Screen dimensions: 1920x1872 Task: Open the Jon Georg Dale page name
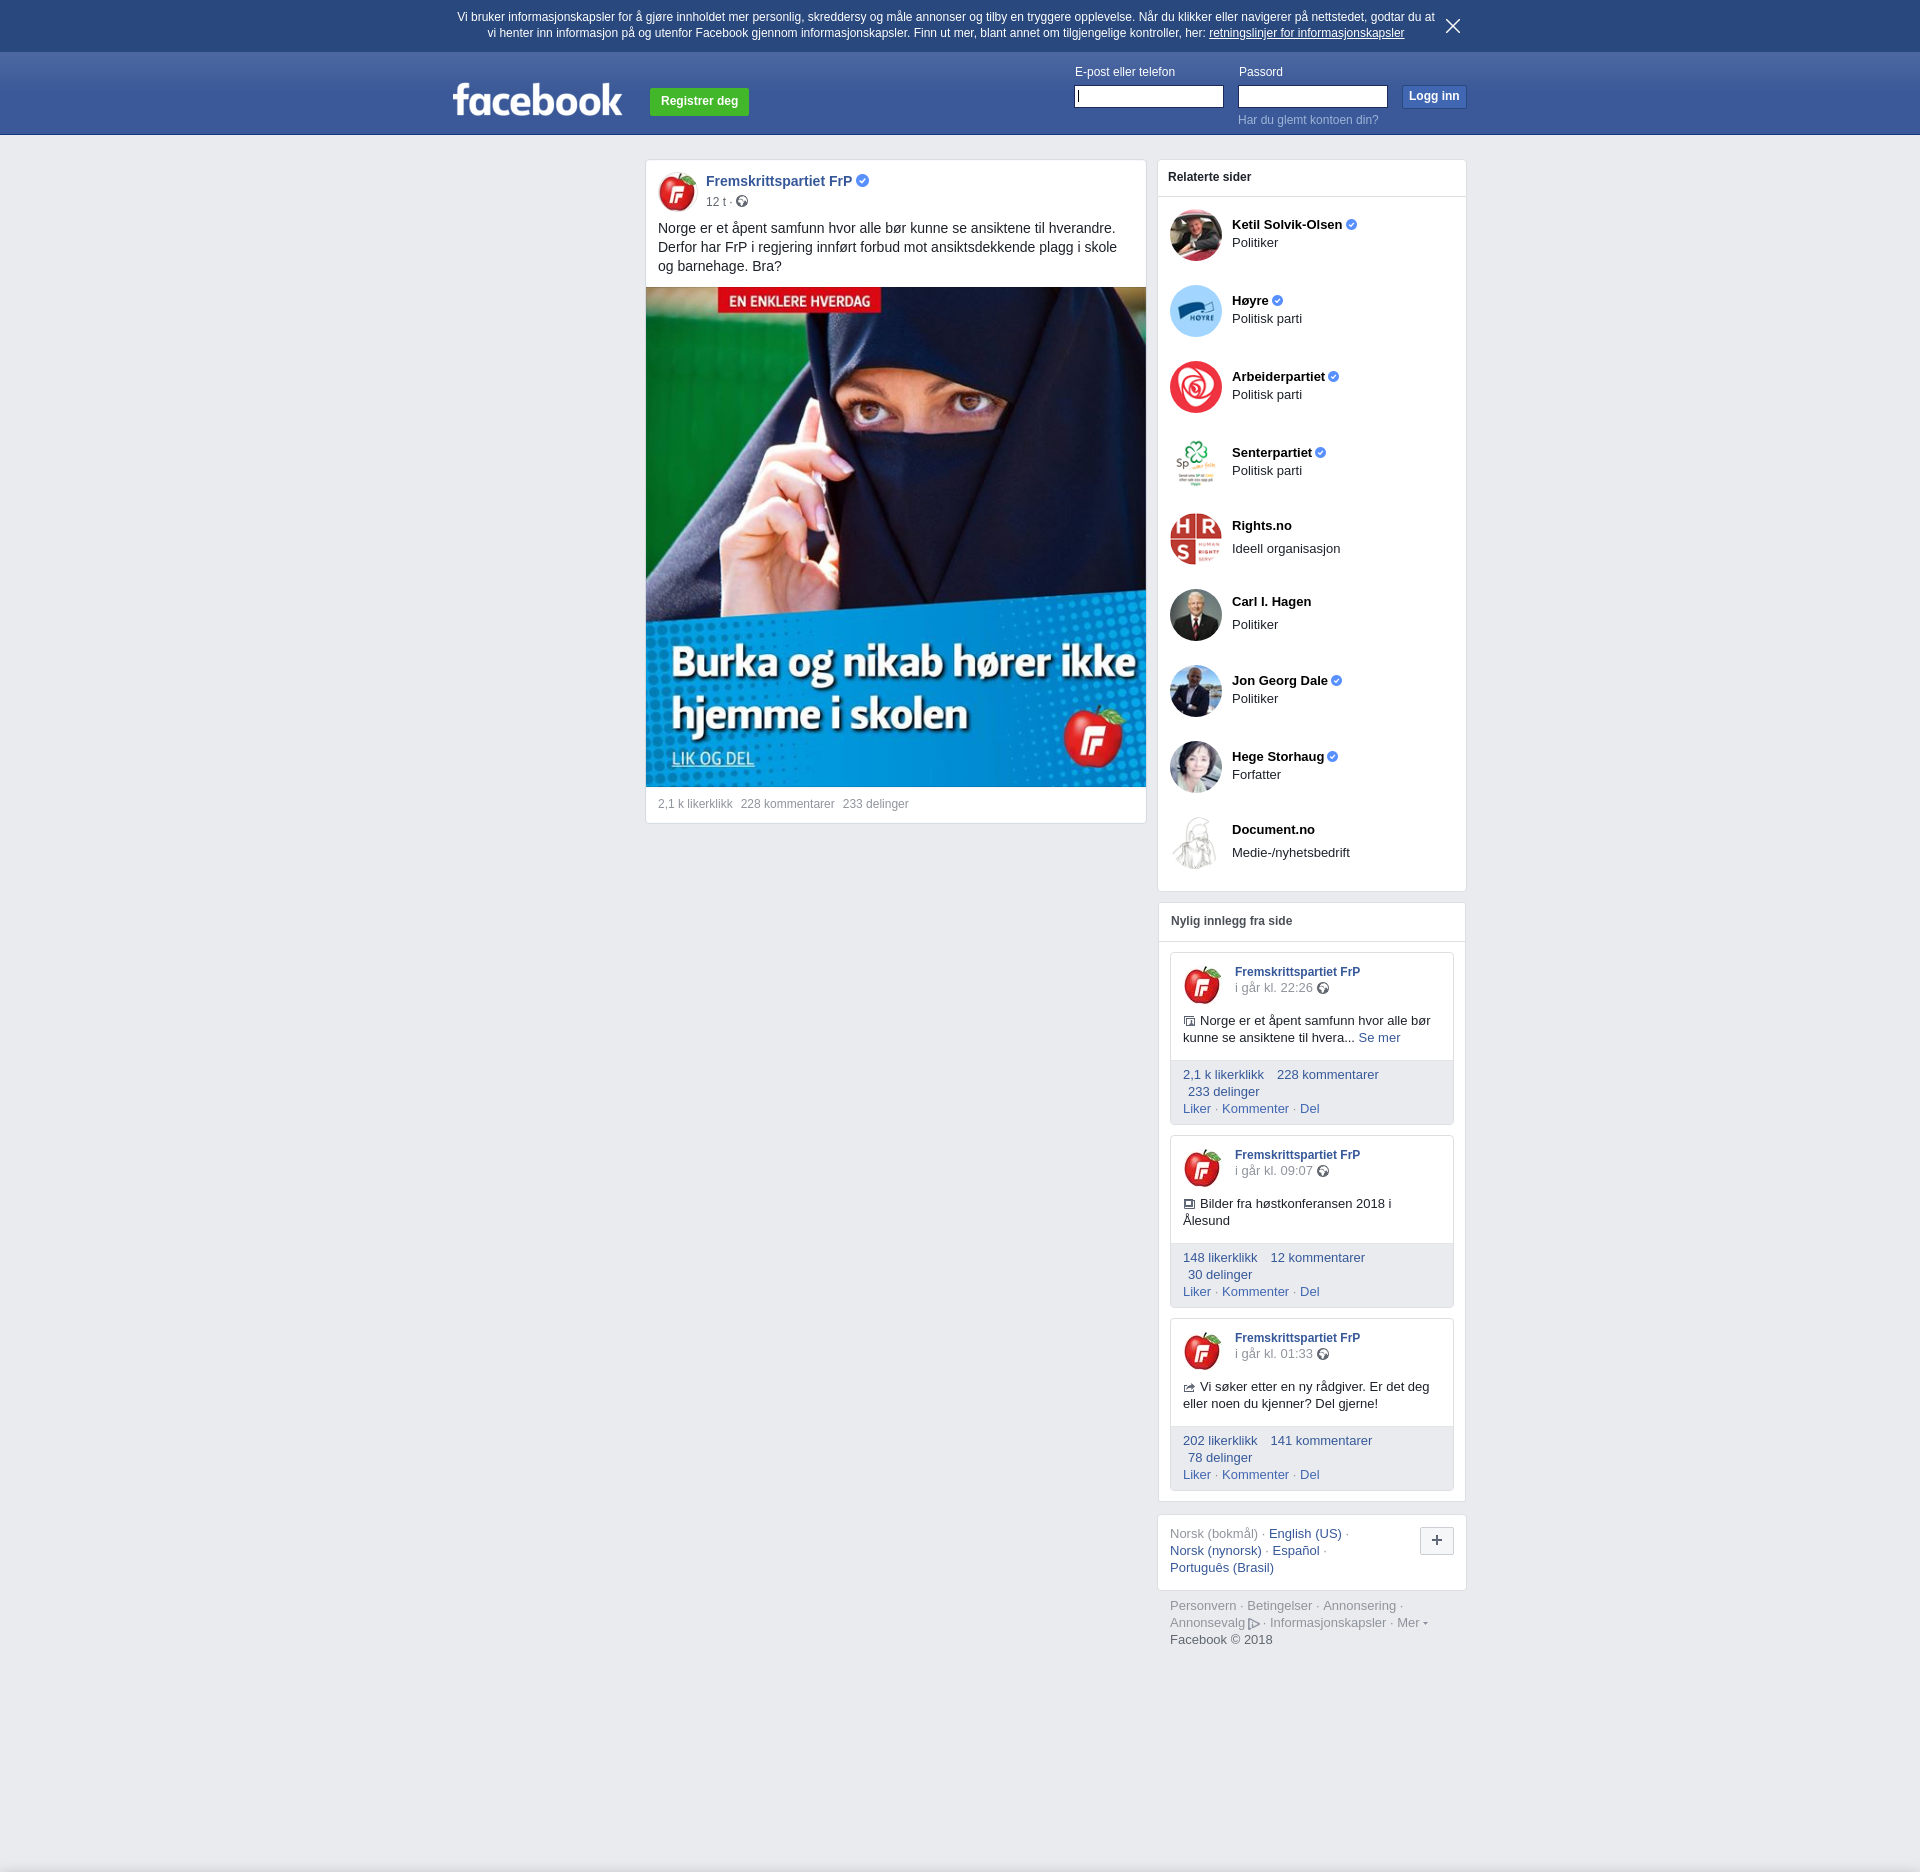tap(1280, 681)
